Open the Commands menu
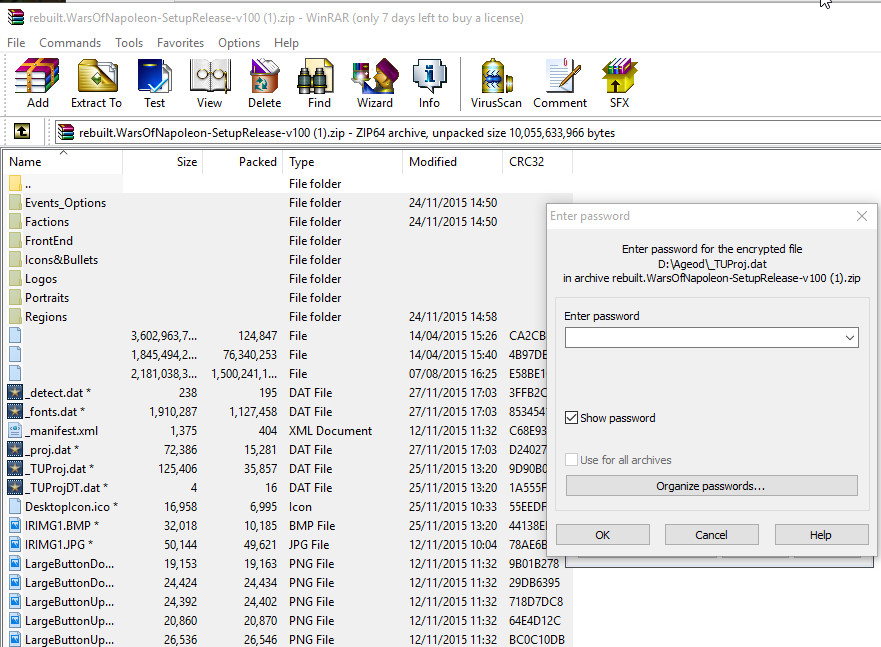Screen dimensions: 881x647 [x=70, y=43]
